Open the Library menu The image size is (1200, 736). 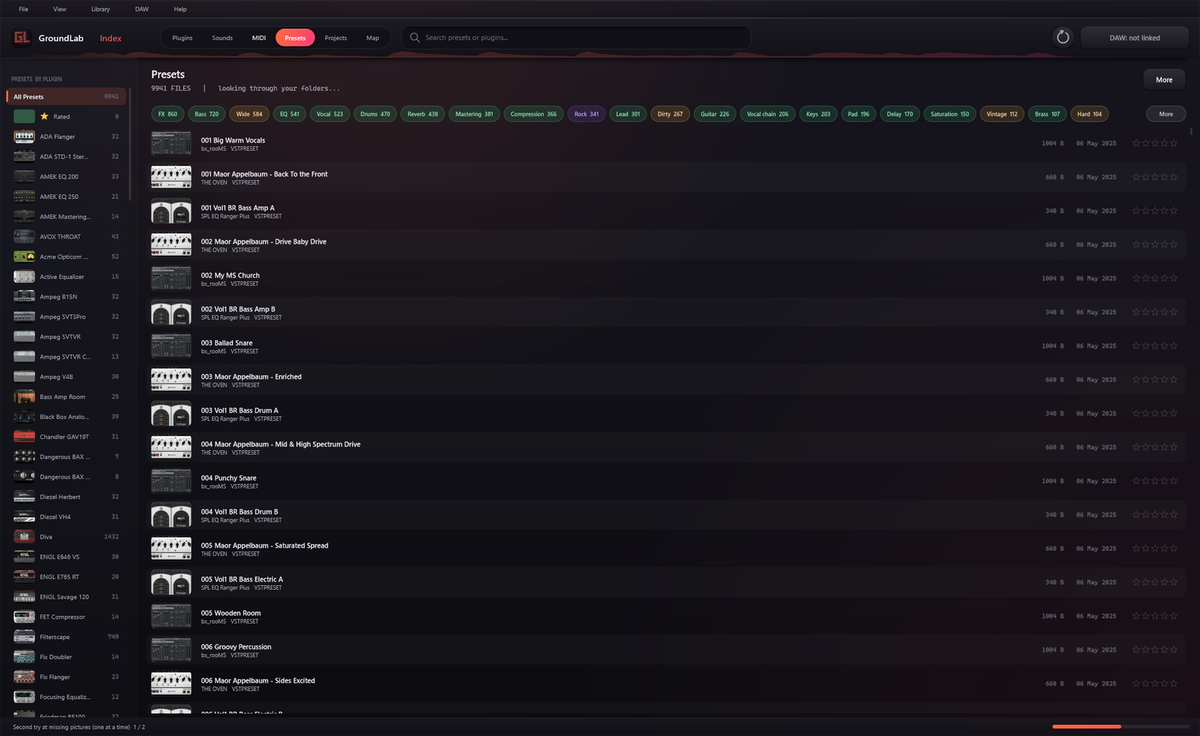tap(100, 9)
